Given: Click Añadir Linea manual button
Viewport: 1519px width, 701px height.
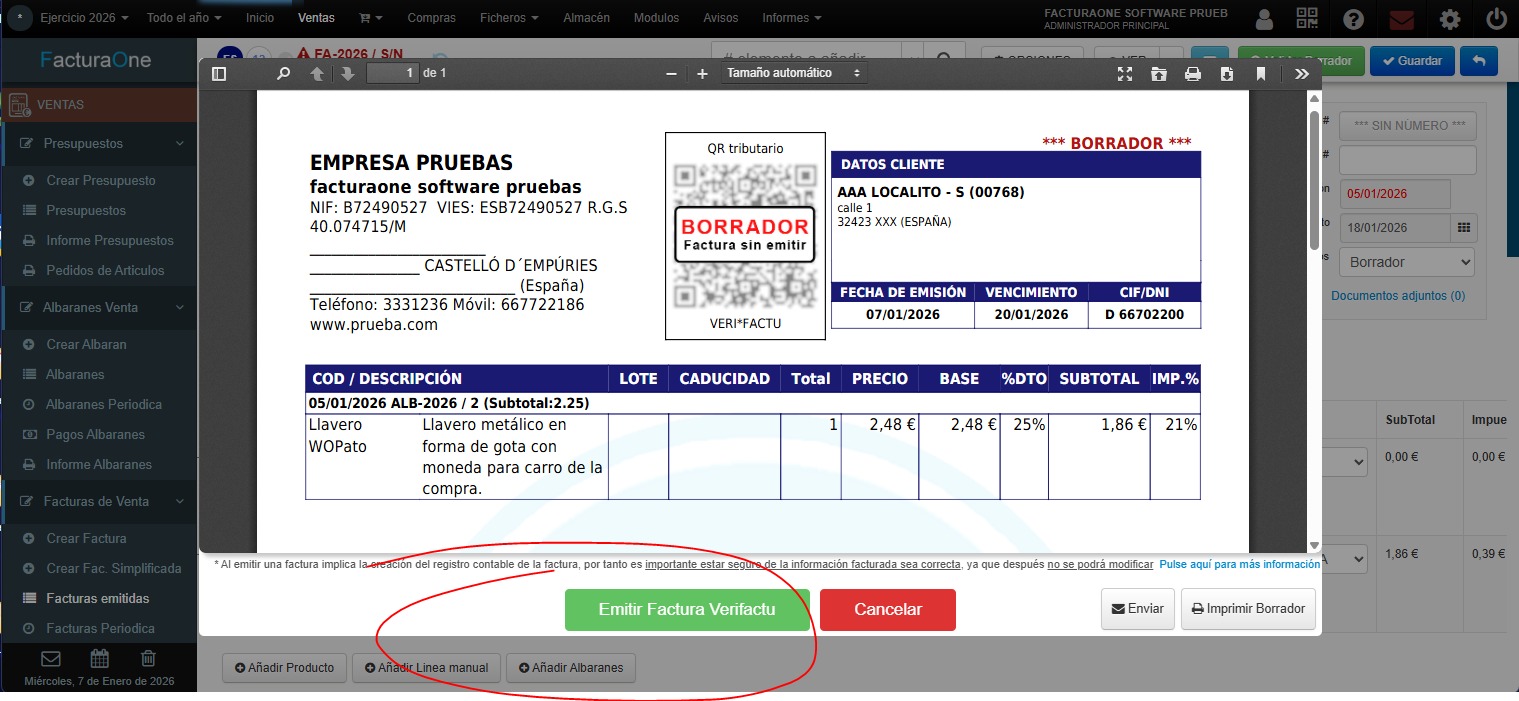Looking at the screenshot, I should click(x=426, y=667).
